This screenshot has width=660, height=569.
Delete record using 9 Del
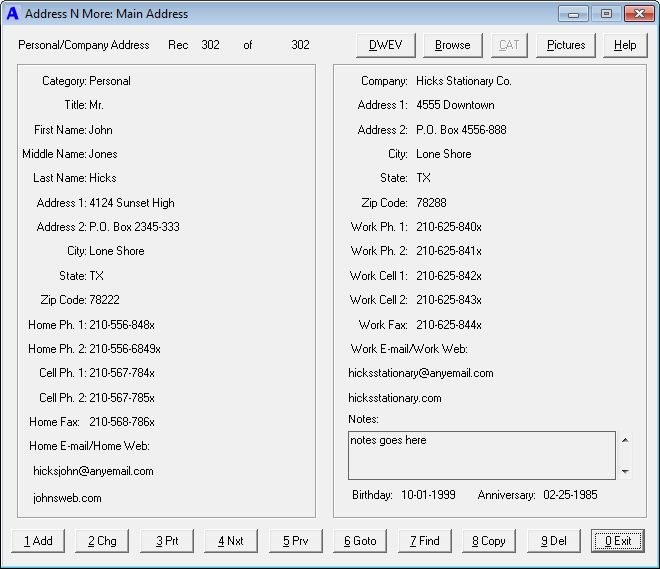pyautogui.click(x=553, y=541)
